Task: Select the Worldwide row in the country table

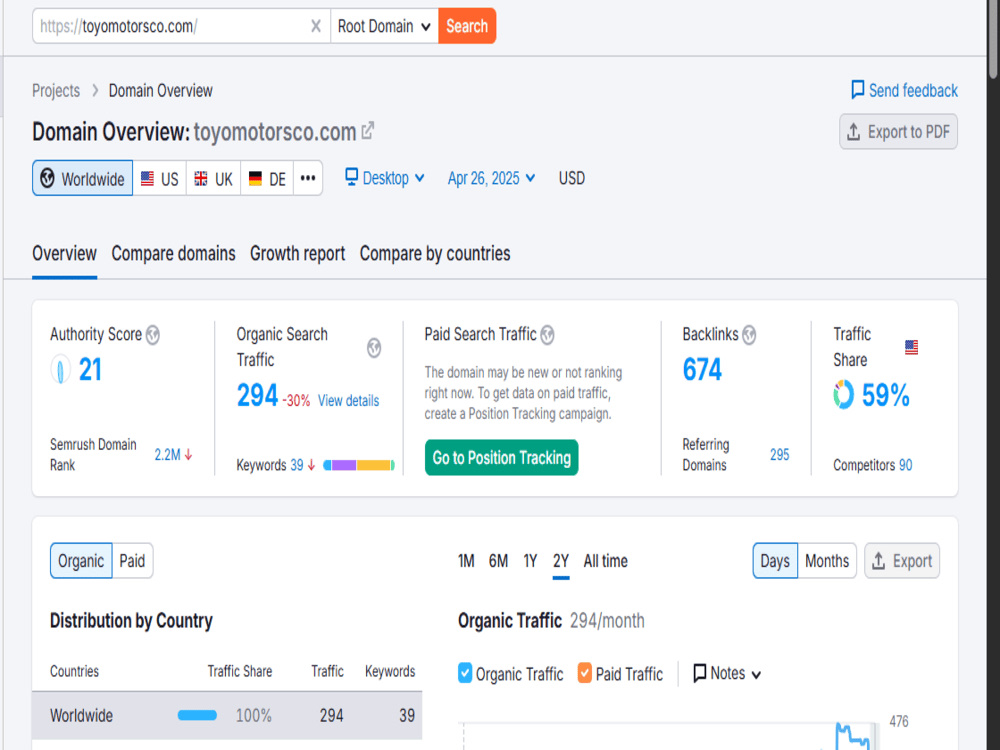Action: click(227, 715)
